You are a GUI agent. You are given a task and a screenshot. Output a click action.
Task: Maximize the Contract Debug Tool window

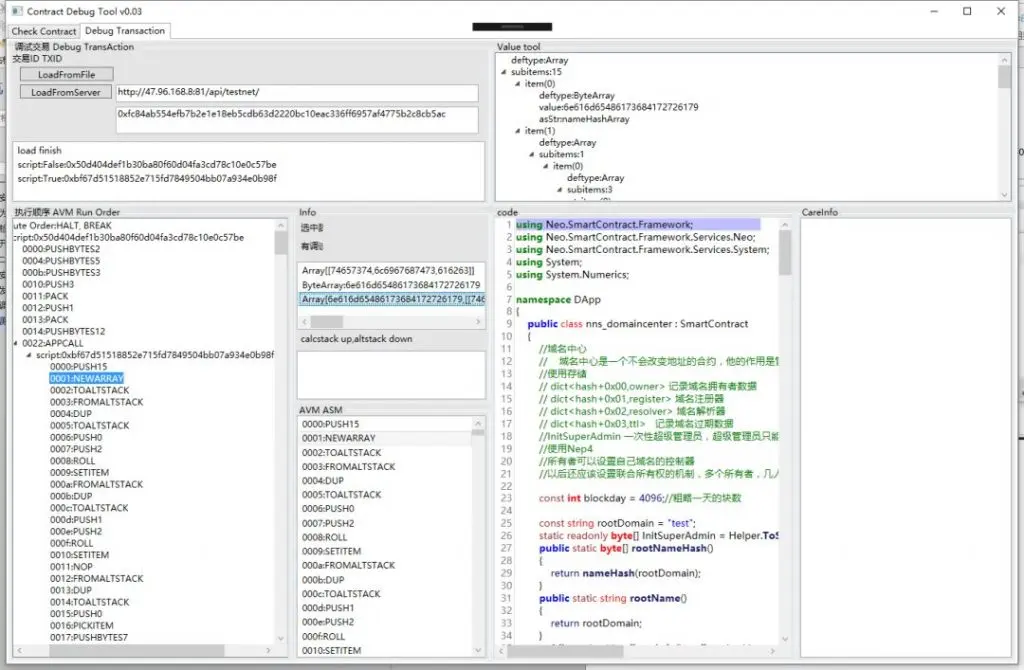[x=967, y=11]
